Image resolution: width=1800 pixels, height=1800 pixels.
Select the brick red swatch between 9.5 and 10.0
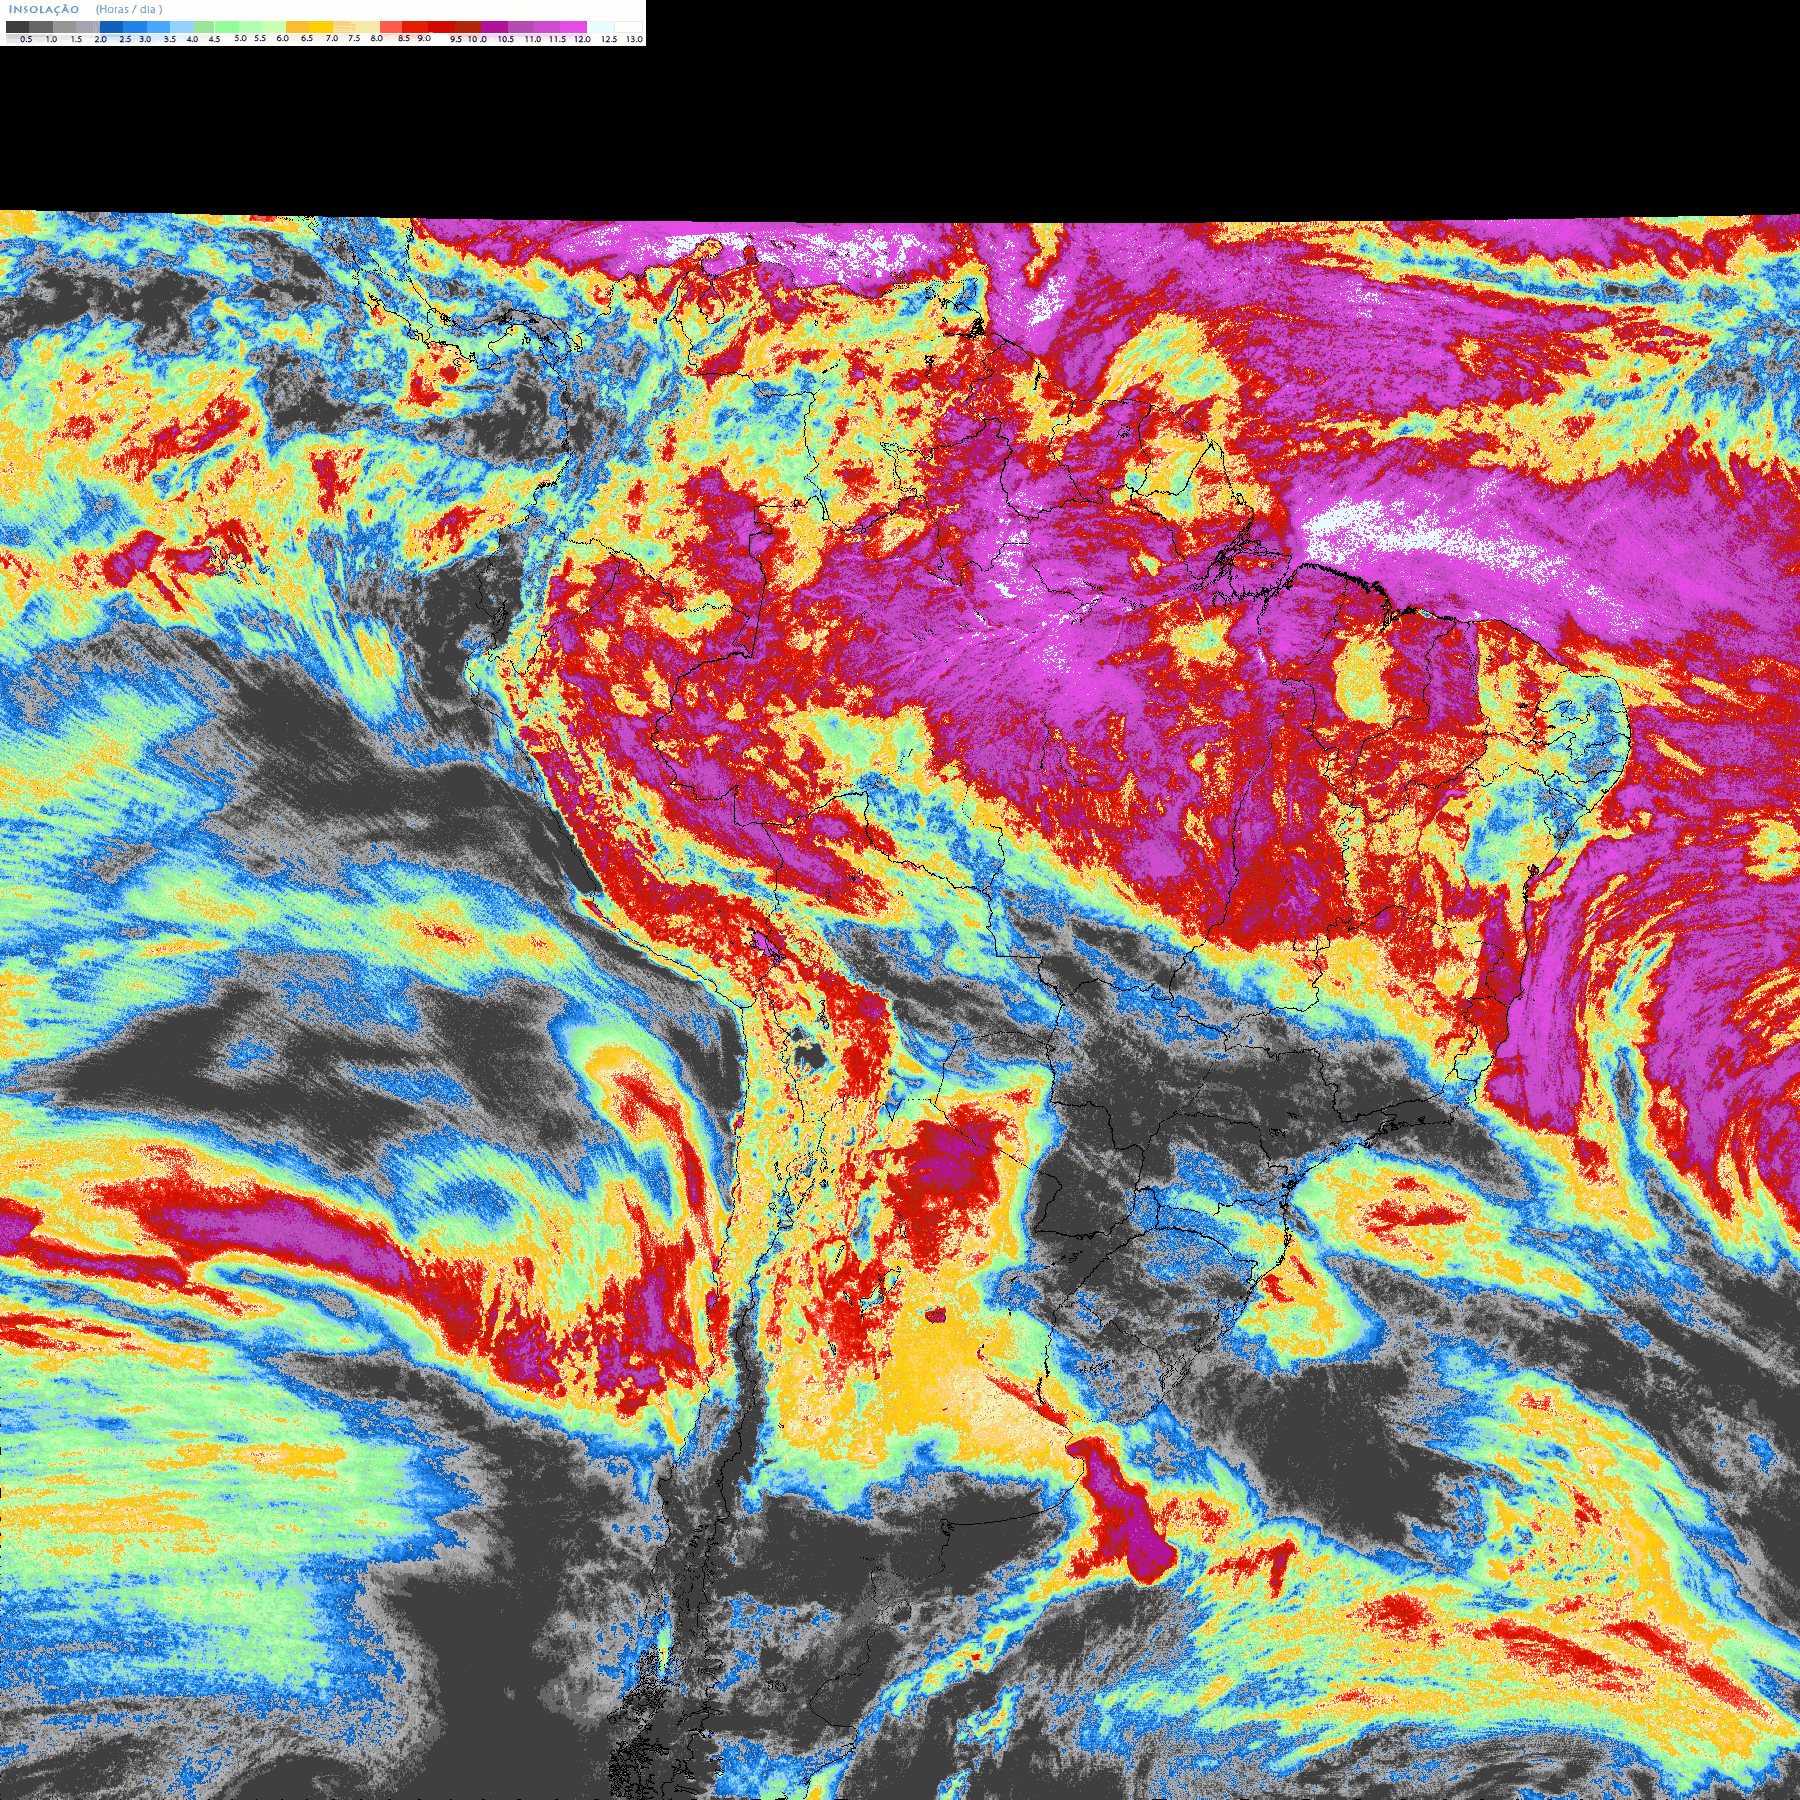point(468,27)
